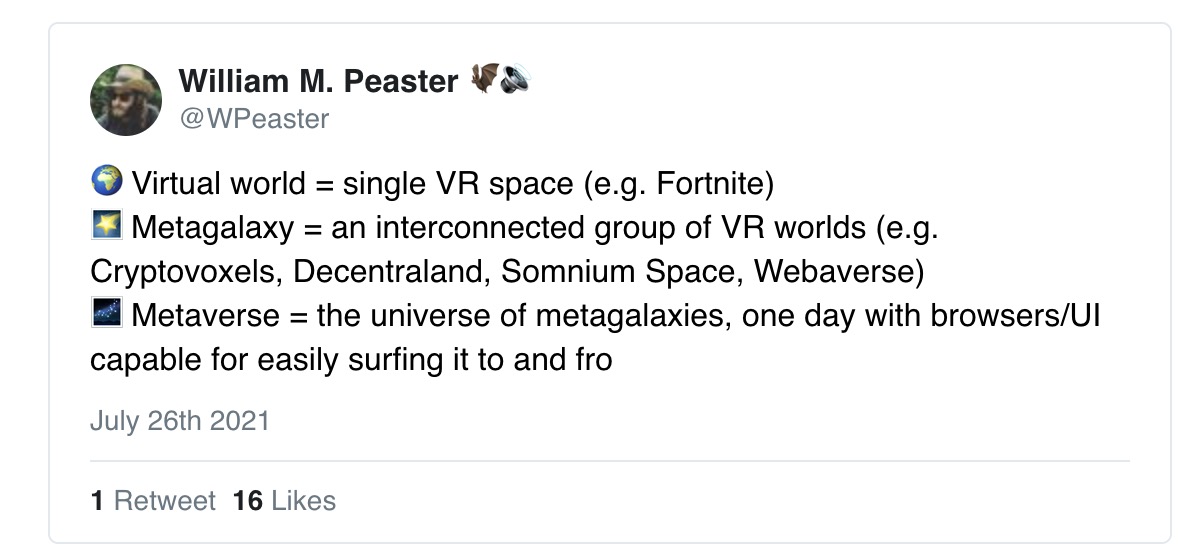This screenshot has width=1180, height=554.
Task: Click the speaker emoji beside the name
Action: (515, 78)
